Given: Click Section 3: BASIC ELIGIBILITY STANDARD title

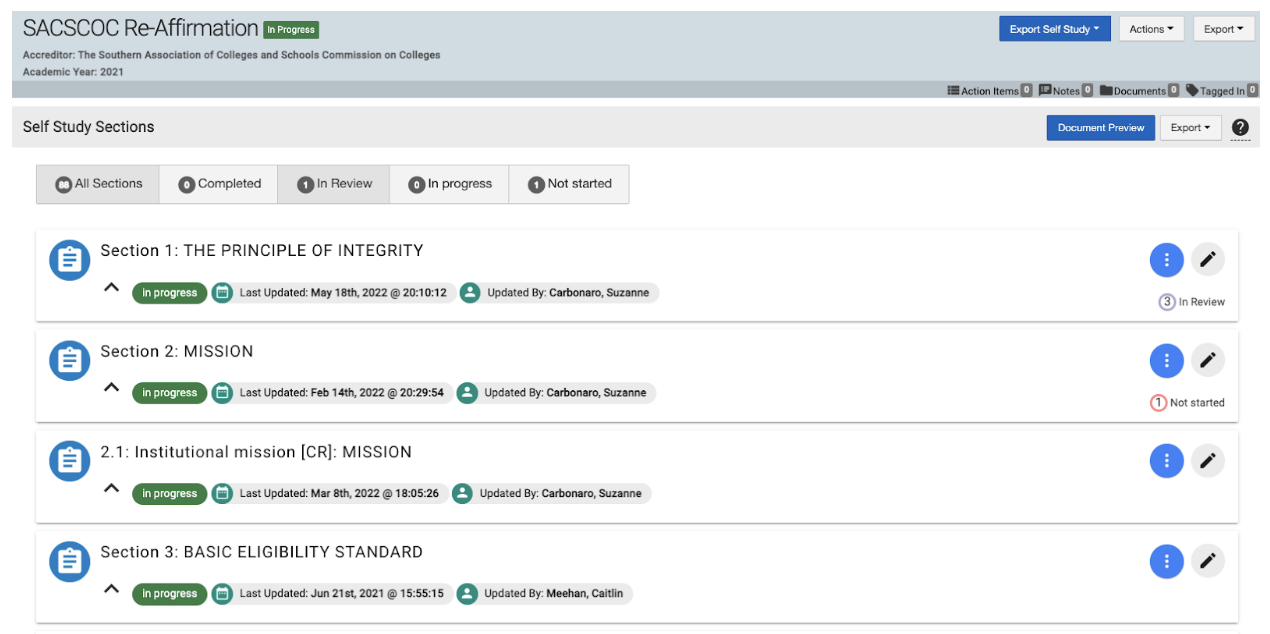Looking at the screenshot, I should tap(261, 552).
